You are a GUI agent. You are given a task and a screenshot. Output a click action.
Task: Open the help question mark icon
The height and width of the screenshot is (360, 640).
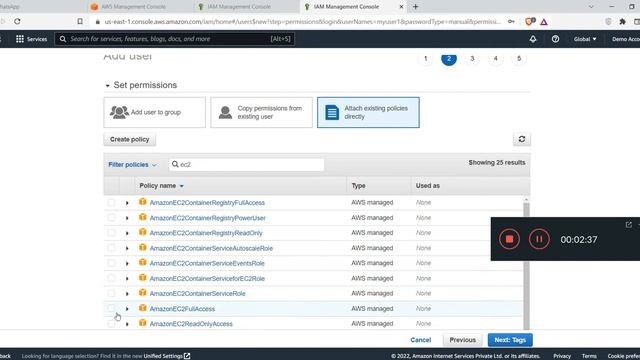(x=555, y=39)
